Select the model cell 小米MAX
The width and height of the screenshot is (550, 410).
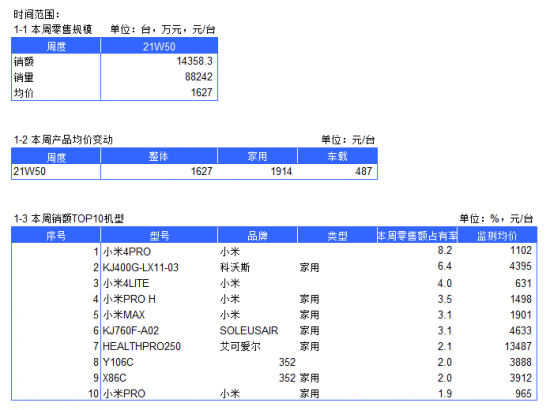[124, 315]
